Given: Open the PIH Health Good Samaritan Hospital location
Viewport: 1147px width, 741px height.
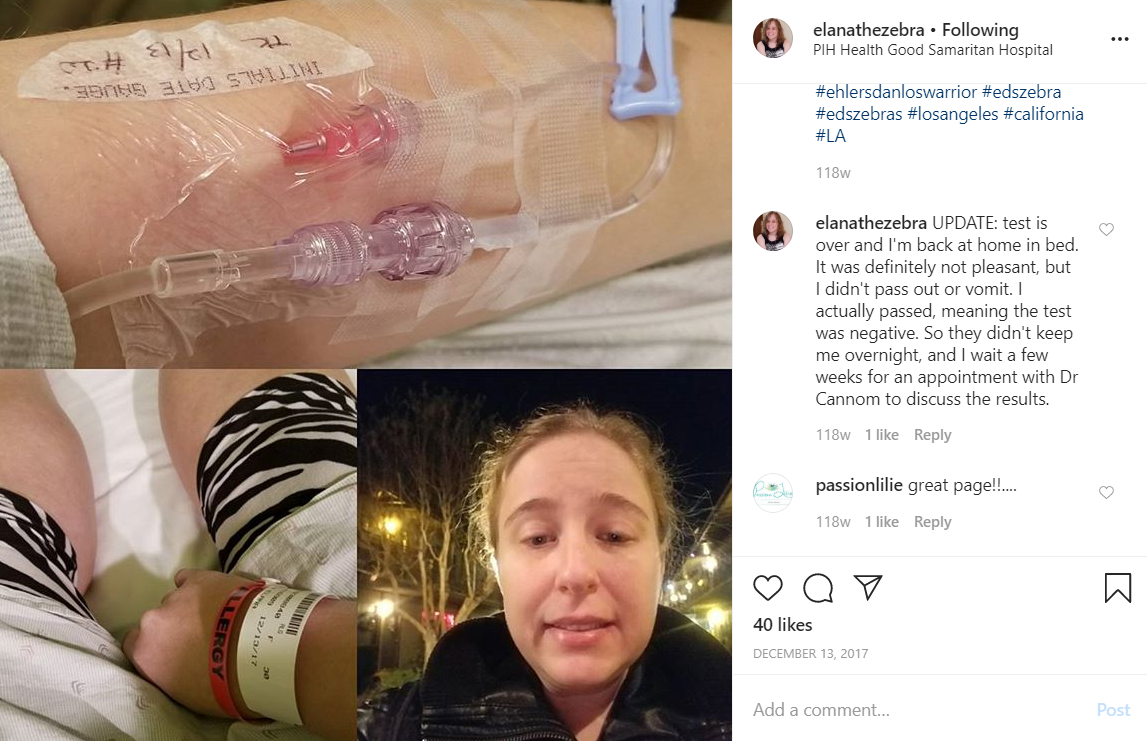Looking at the screenshot, I should tap(933, 50).
